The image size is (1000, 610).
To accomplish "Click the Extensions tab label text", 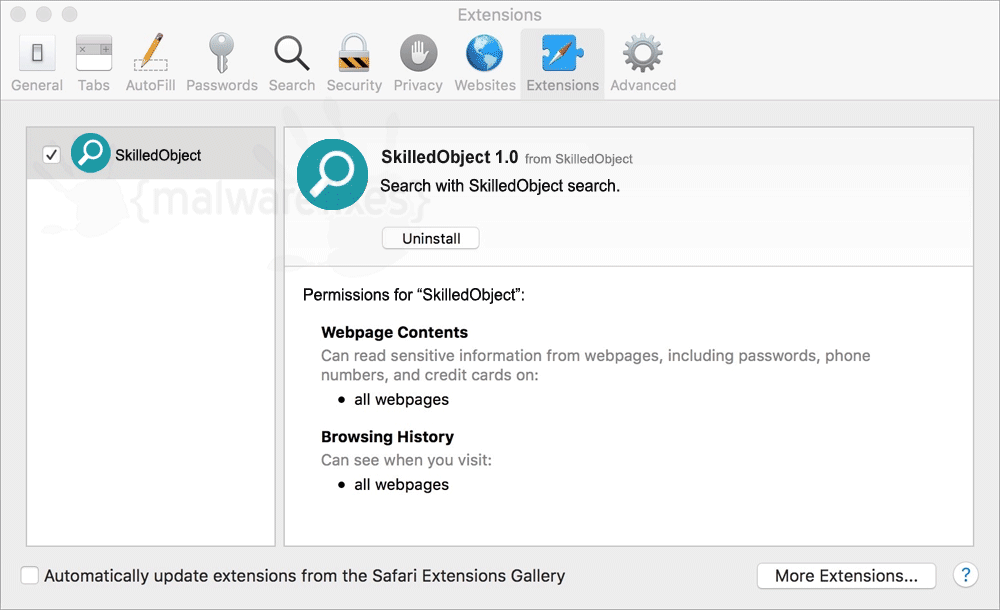I will point(562,86).
